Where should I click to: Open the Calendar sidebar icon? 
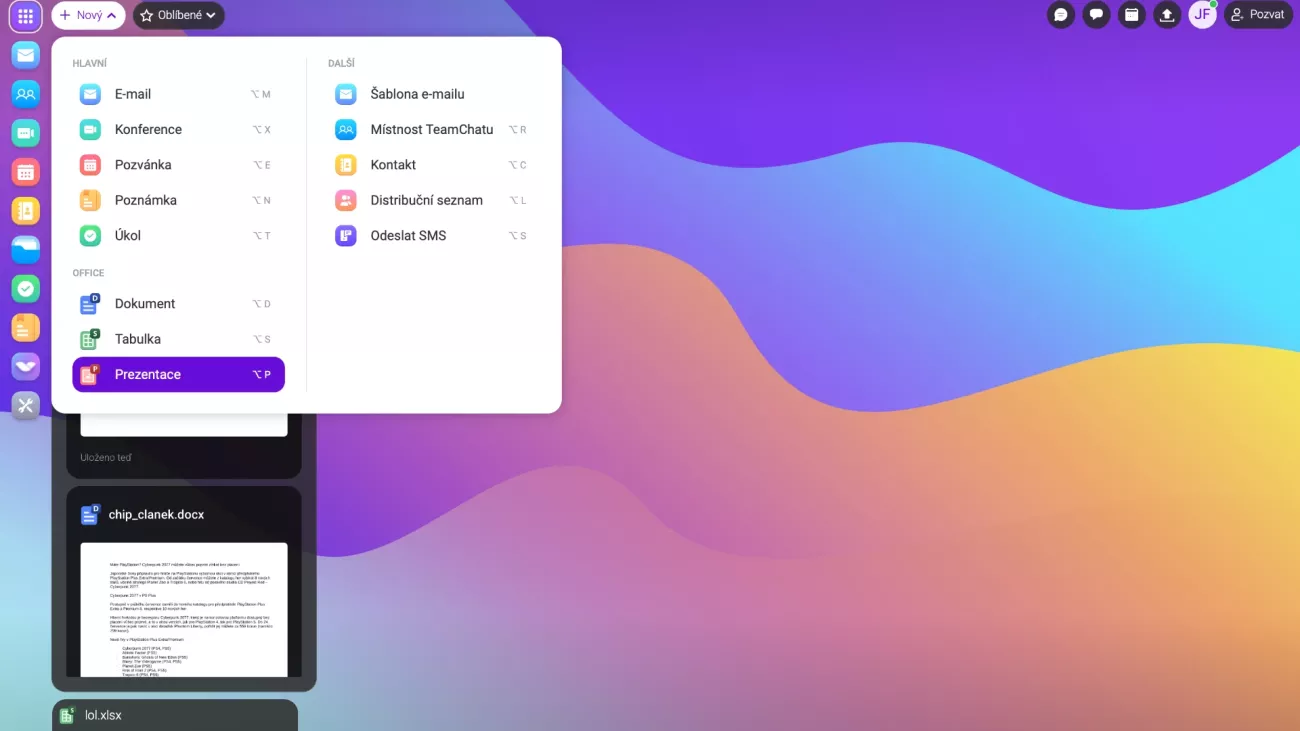coord(26,172)
